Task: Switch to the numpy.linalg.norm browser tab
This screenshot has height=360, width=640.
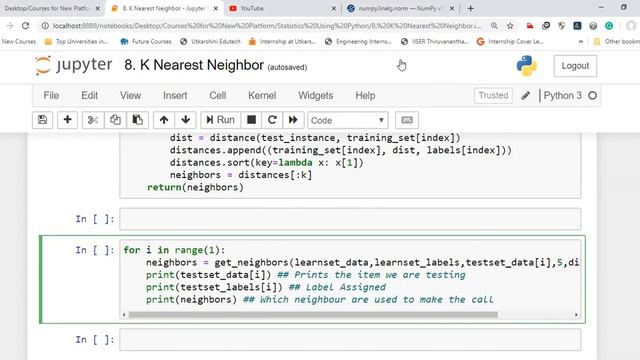Action: click(400, 8)
